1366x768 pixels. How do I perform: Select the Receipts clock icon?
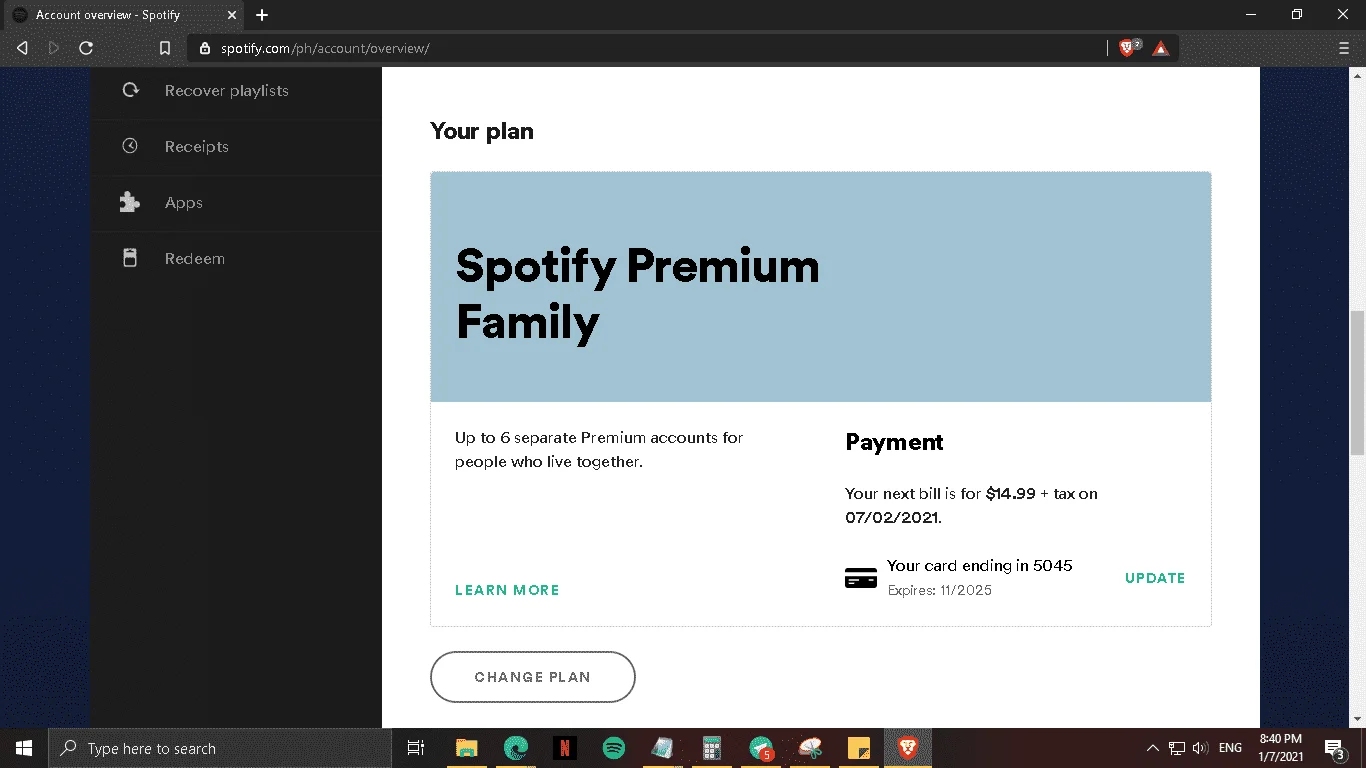[x=130, y=146]
